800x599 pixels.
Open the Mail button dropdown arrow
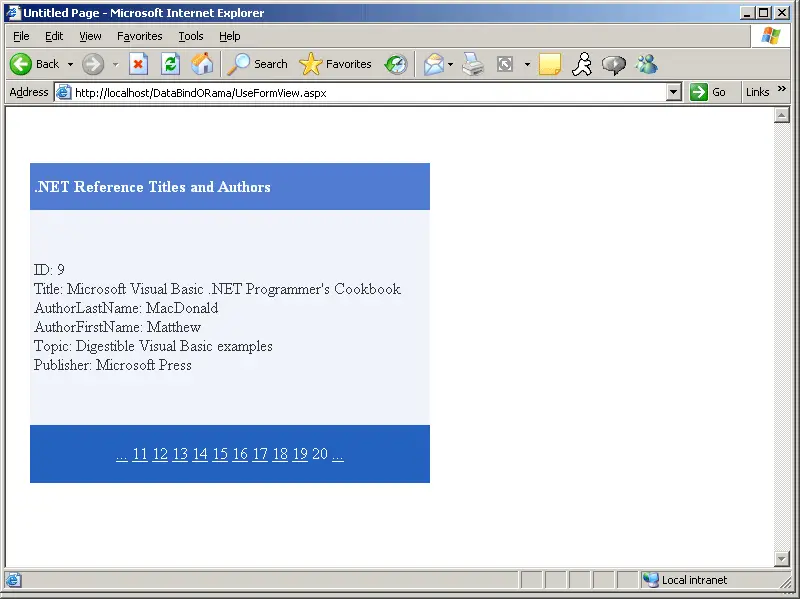coord(450,64)
